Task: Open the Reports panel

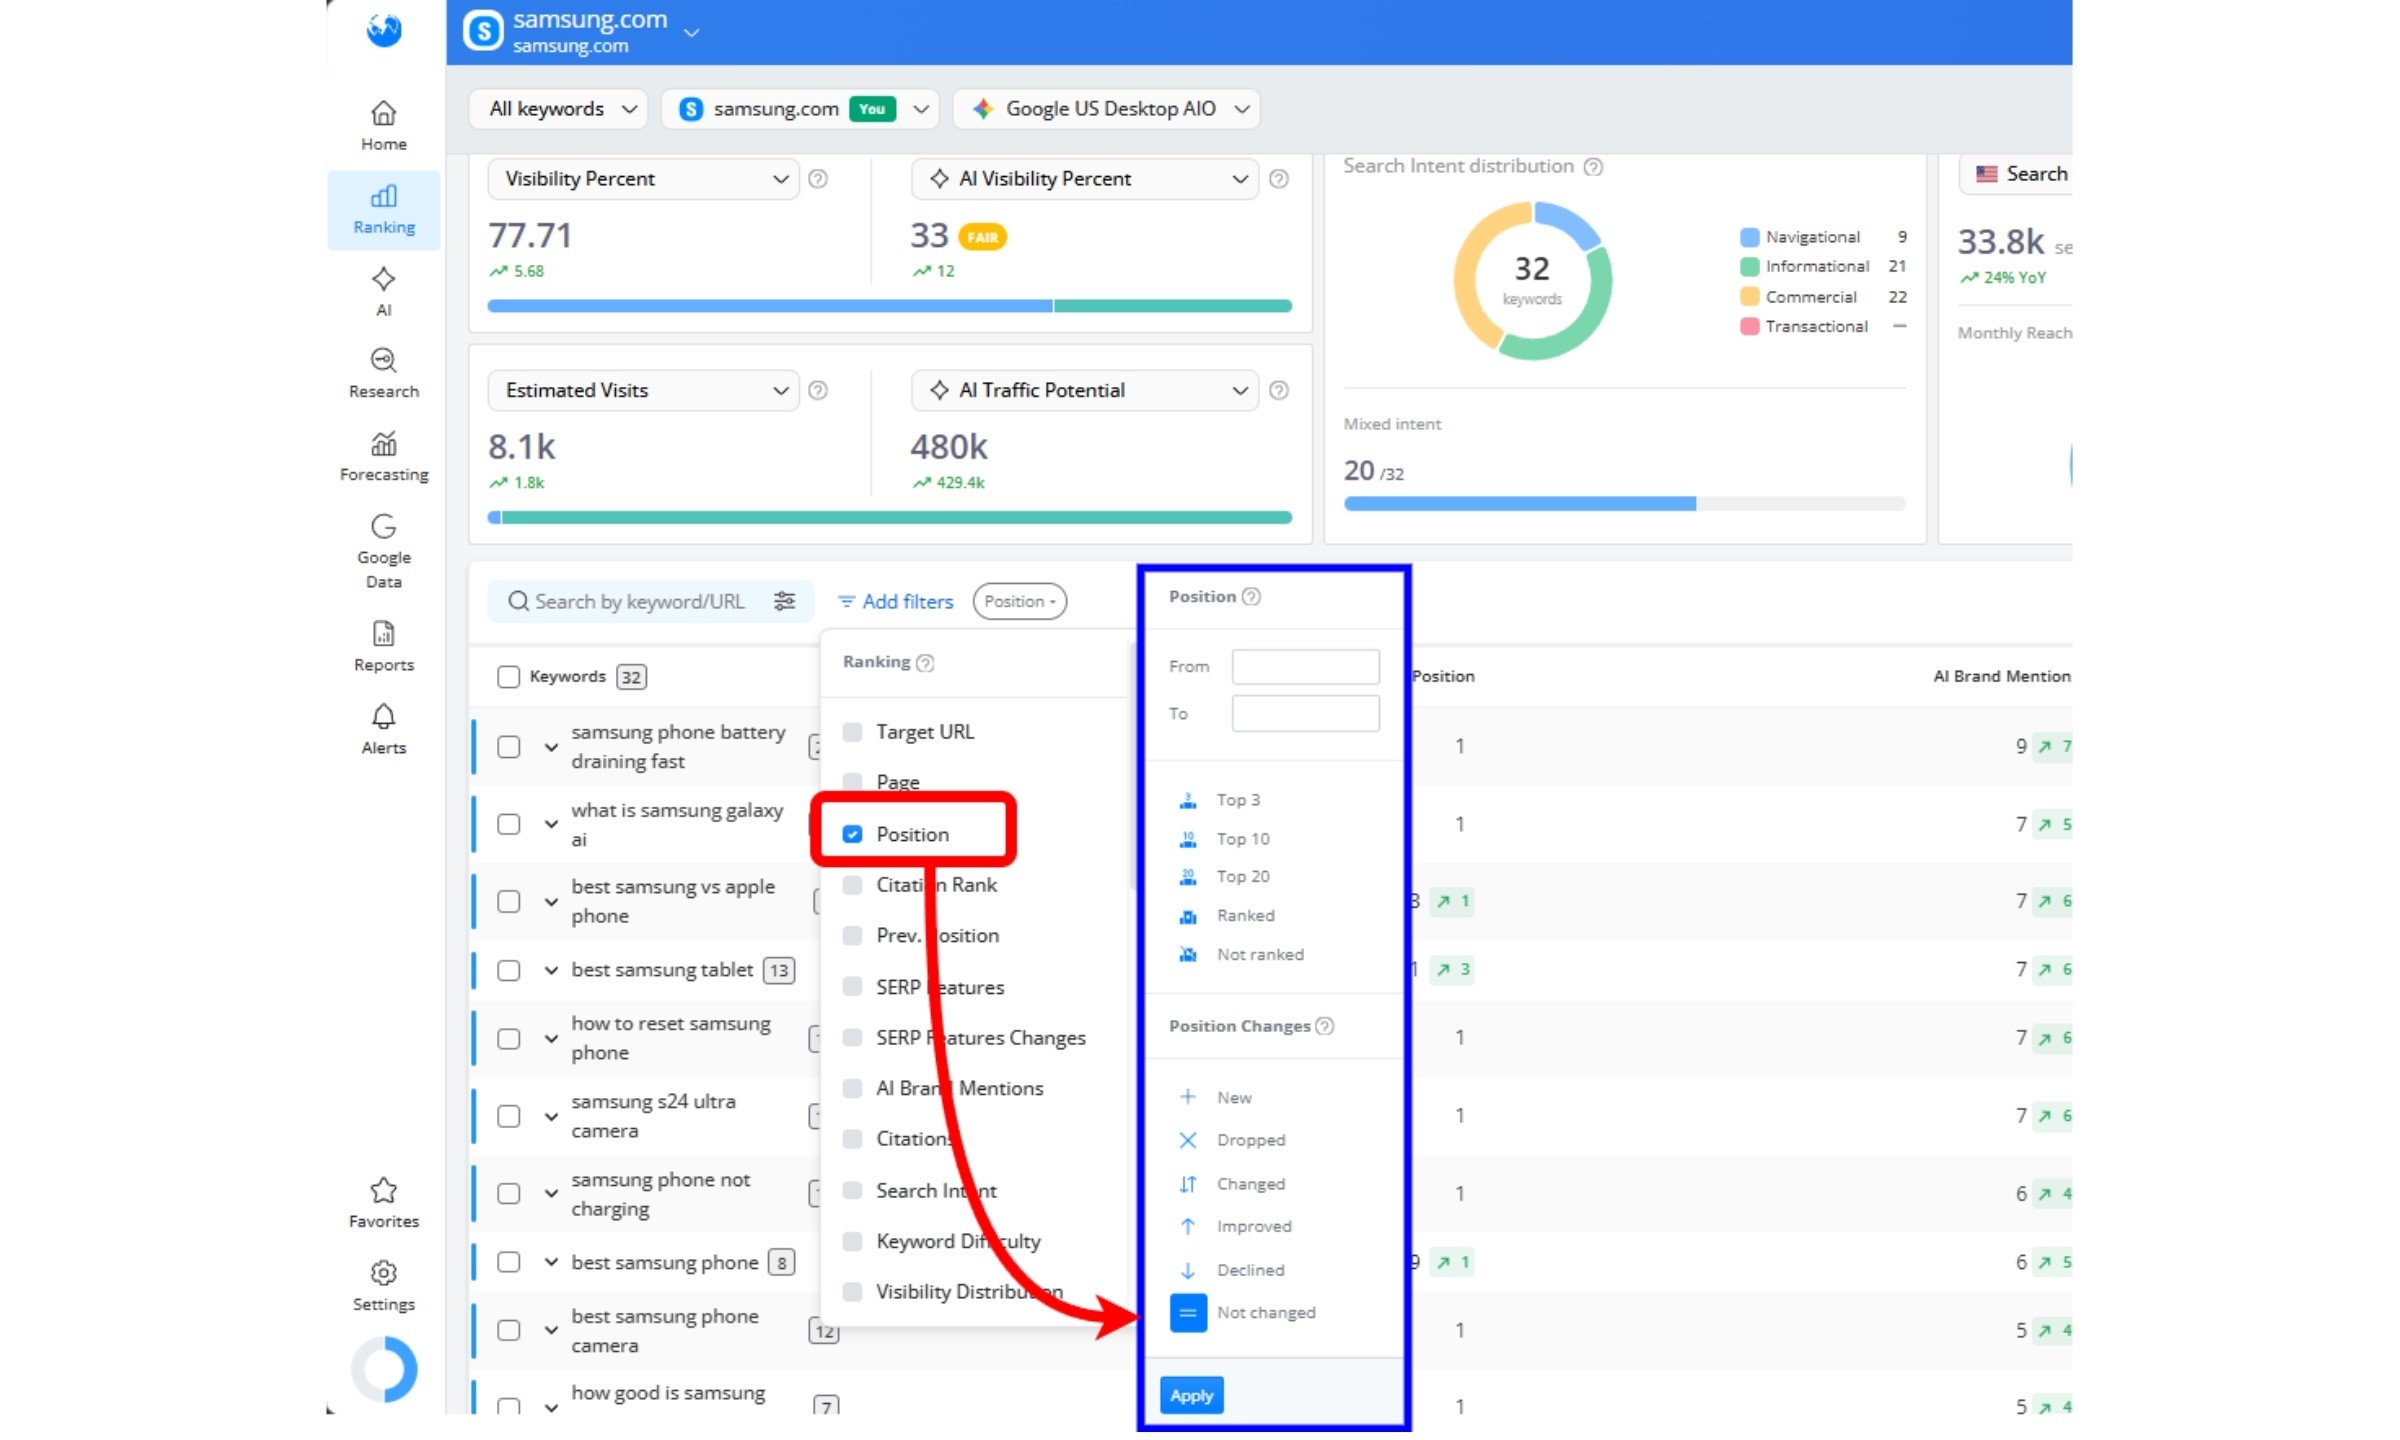Action: coord(383,645)
